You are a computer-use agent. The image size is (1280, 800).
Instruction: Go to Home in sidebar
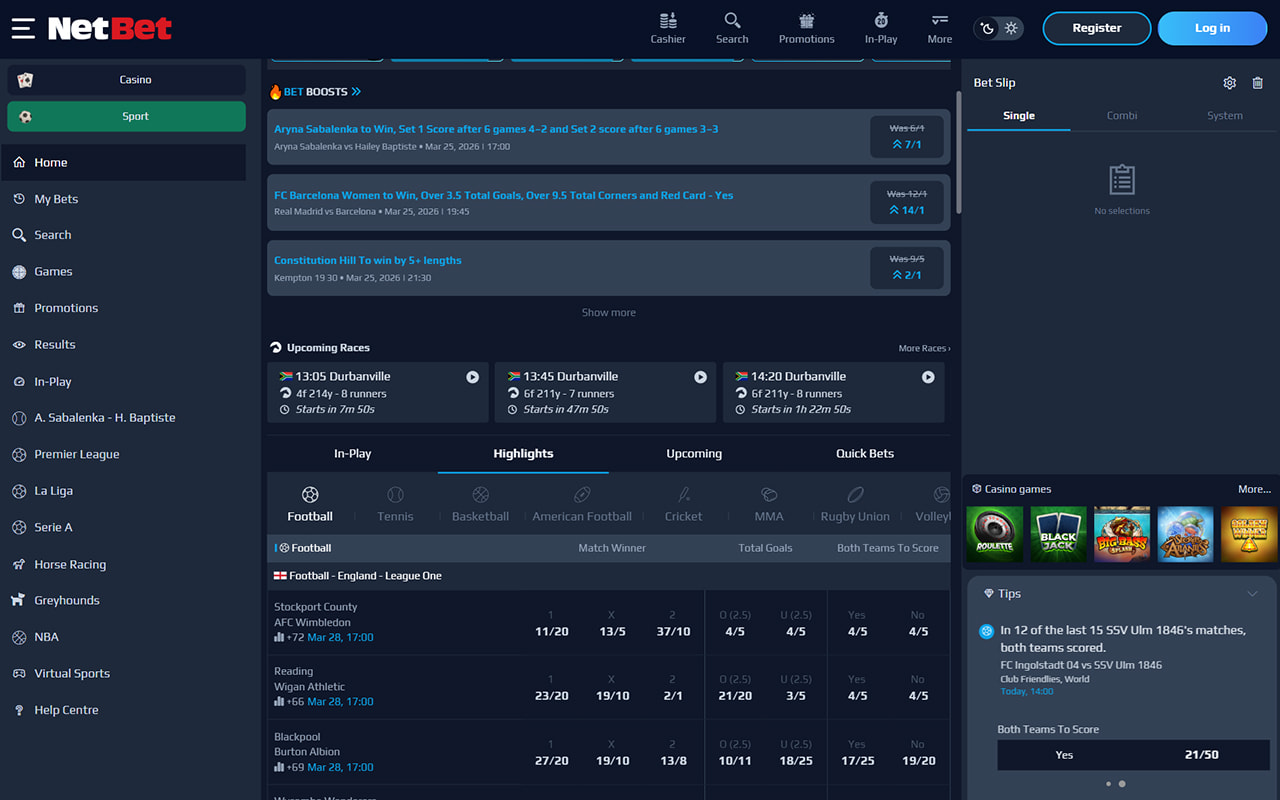pos(123,162)
